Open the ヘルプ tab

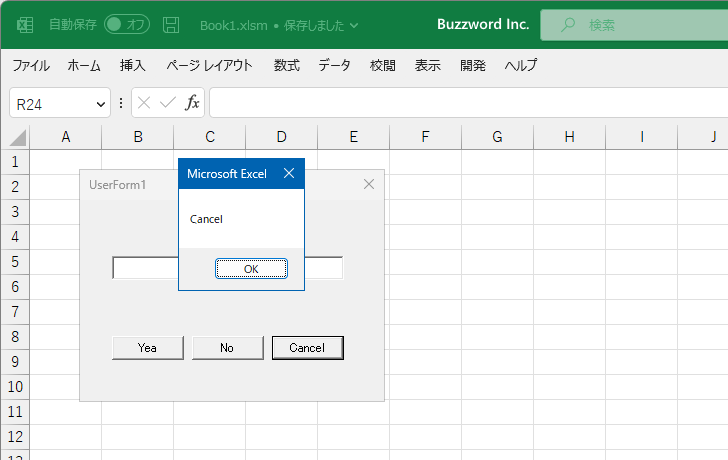click(x=521, y=65)
